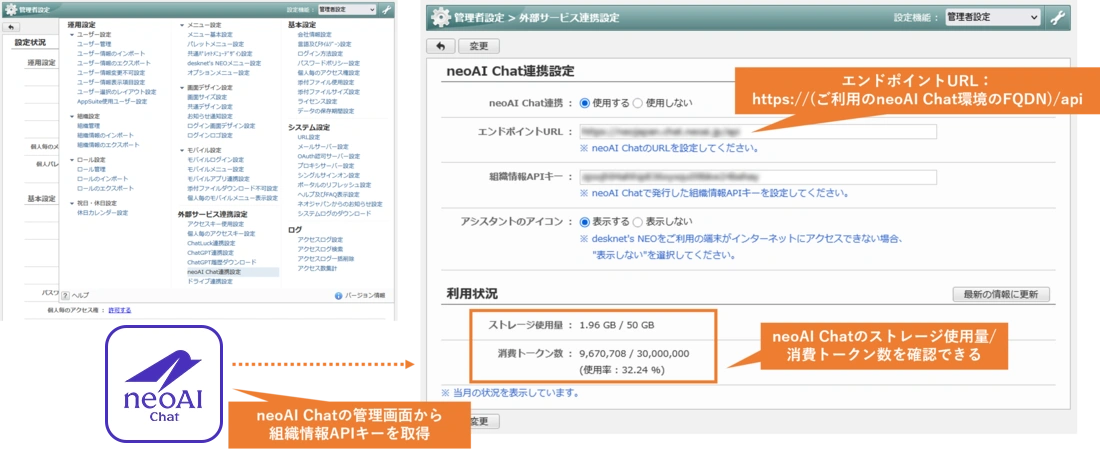Collapse the 祝日・休日設定 group
1100x452 pixels.
tap(72, 203)
